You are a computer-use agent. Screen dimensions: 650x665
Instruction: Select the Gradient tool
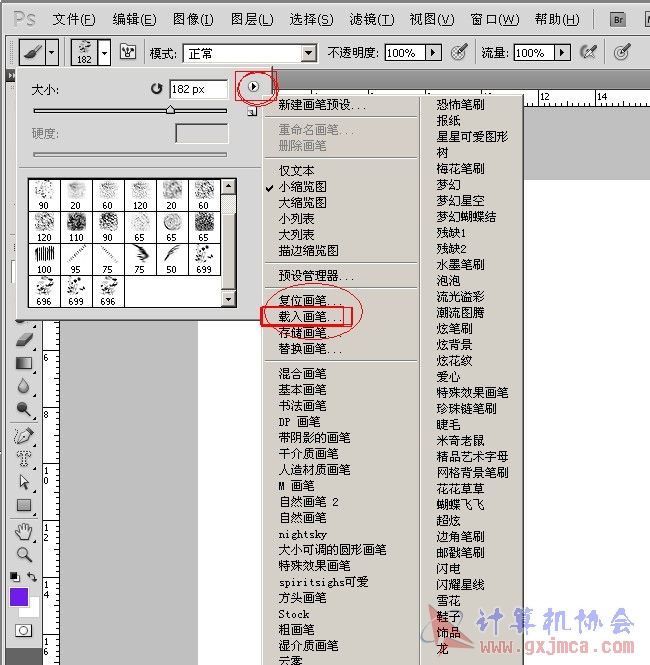pos(24,363)
